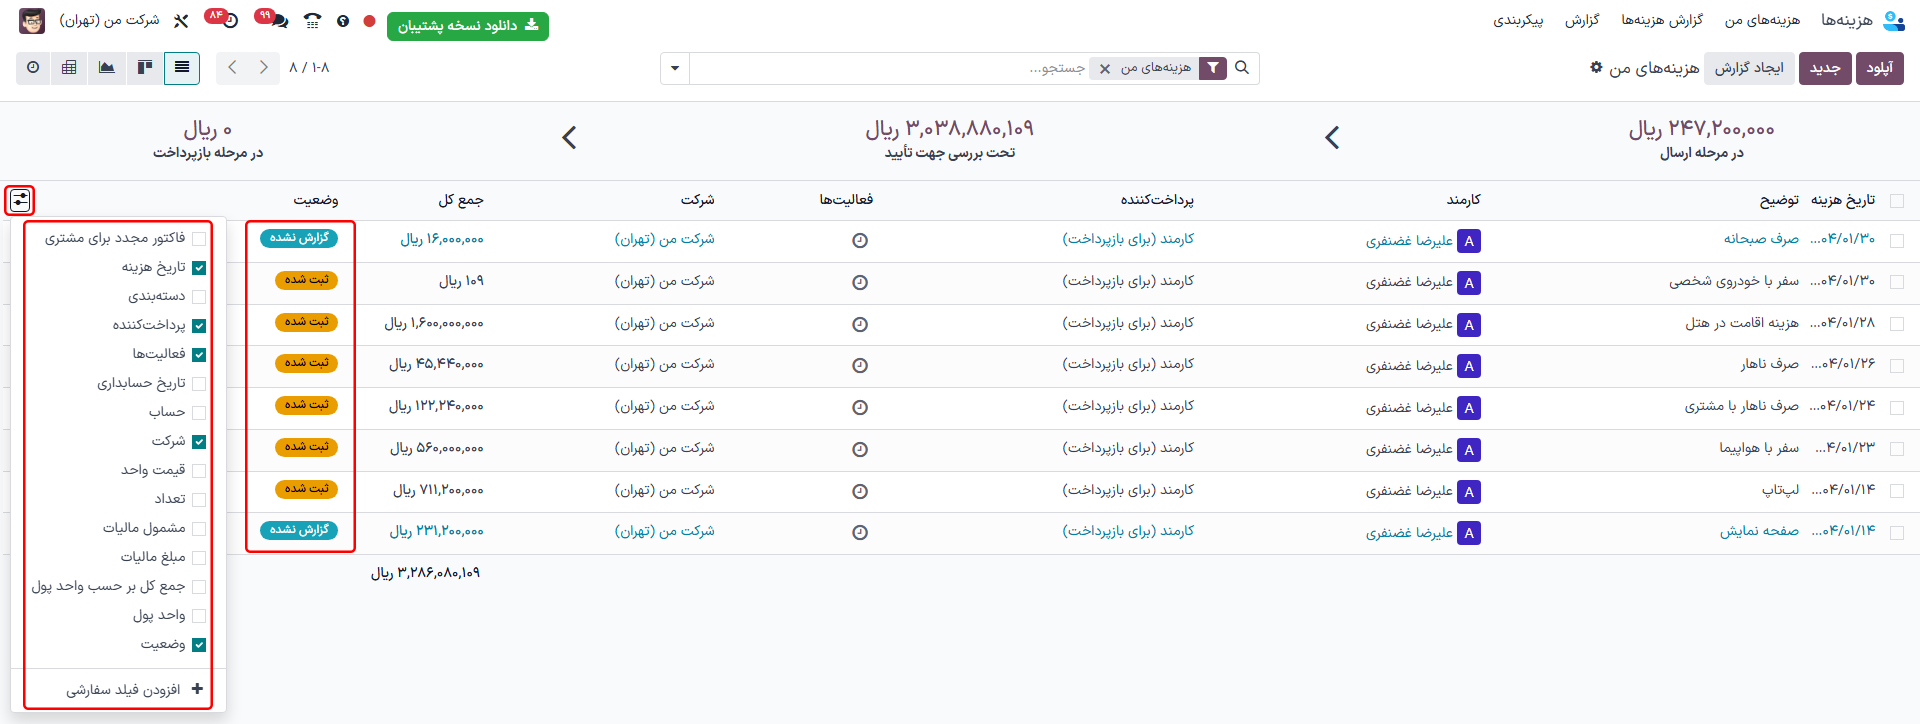Viewport: 1920px width, 724px height.
Task: Click the VoIP phone icon
Action: [313, 21]
